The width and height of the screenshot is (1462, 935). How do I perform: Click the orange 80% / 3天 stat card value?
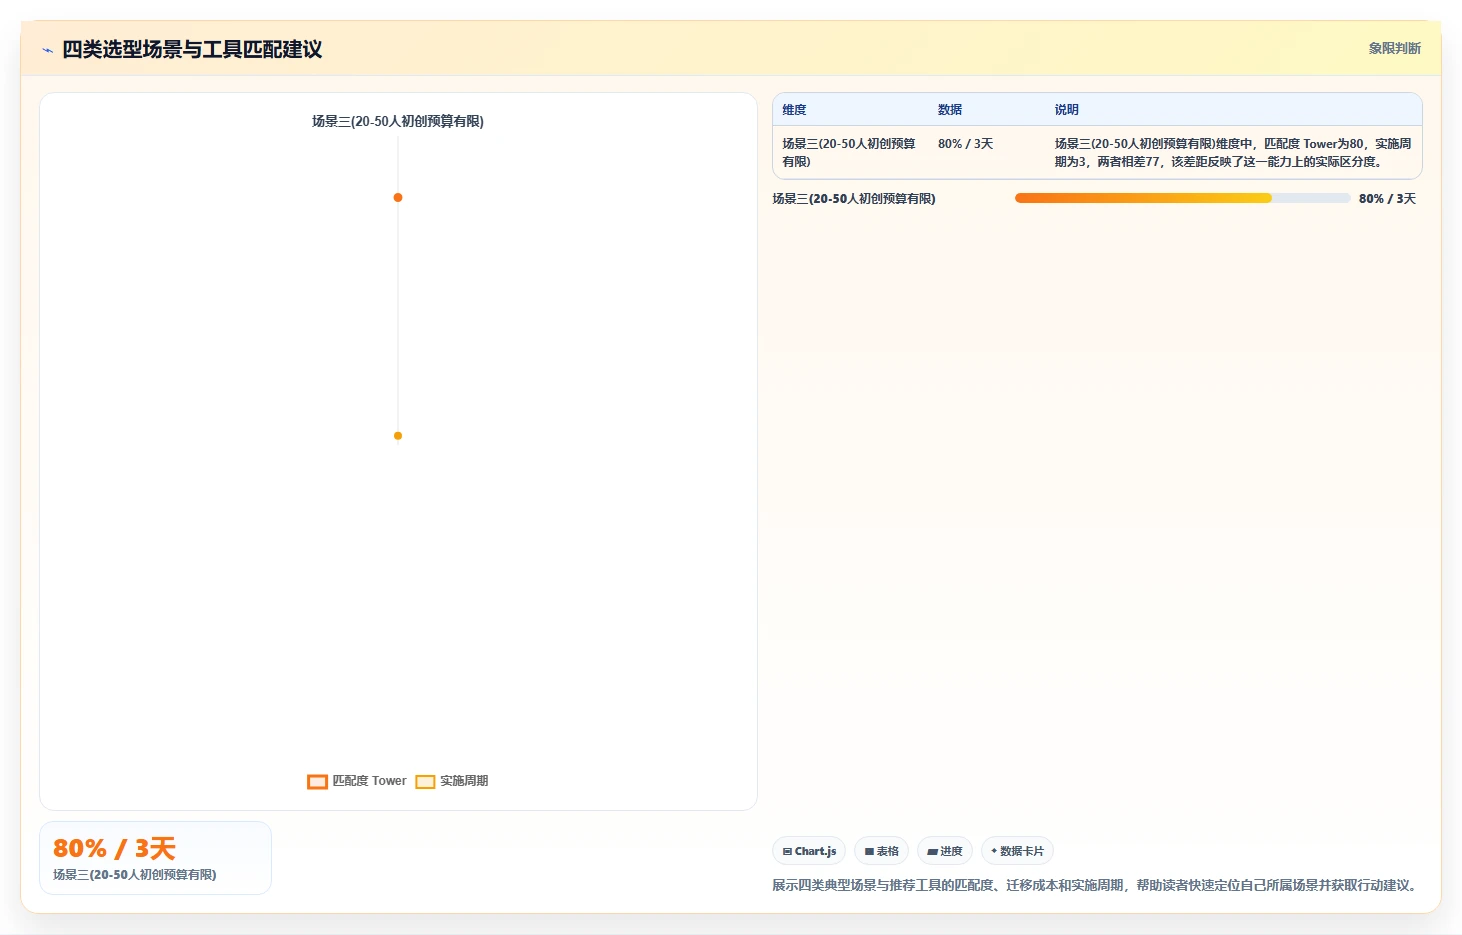point(114,848)
